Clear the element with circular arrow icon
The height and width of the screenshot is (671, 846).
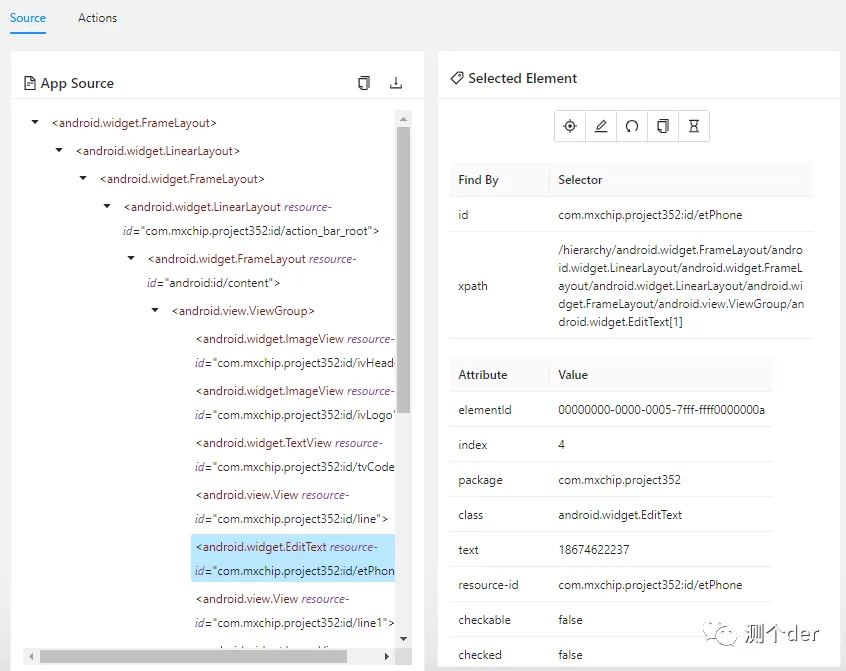pos(632,126)
